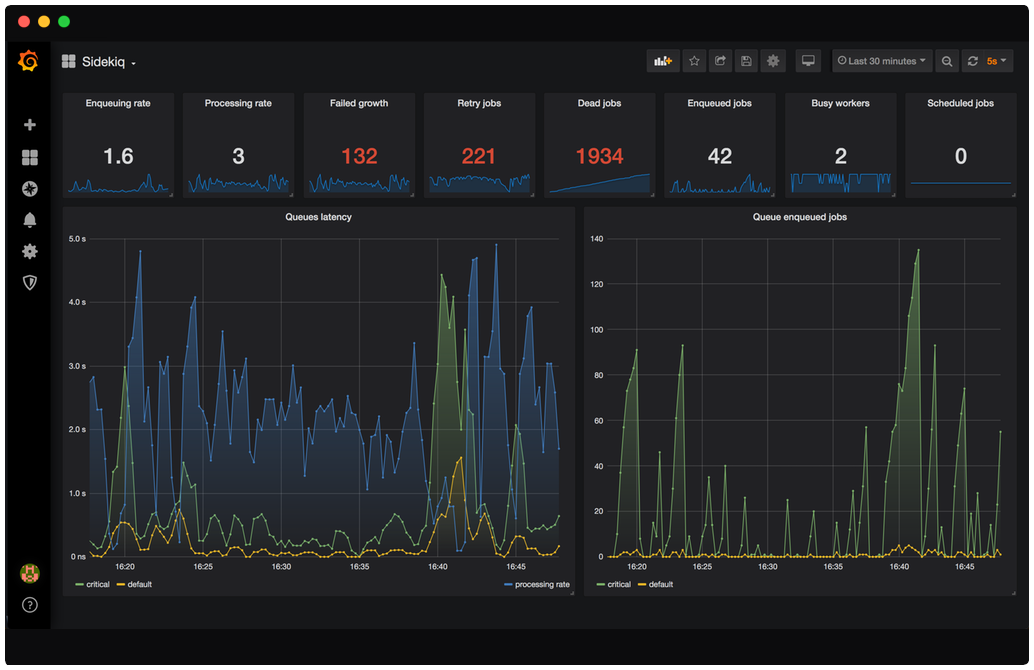Click the user avatar in sidebar

tap(30, 573)
